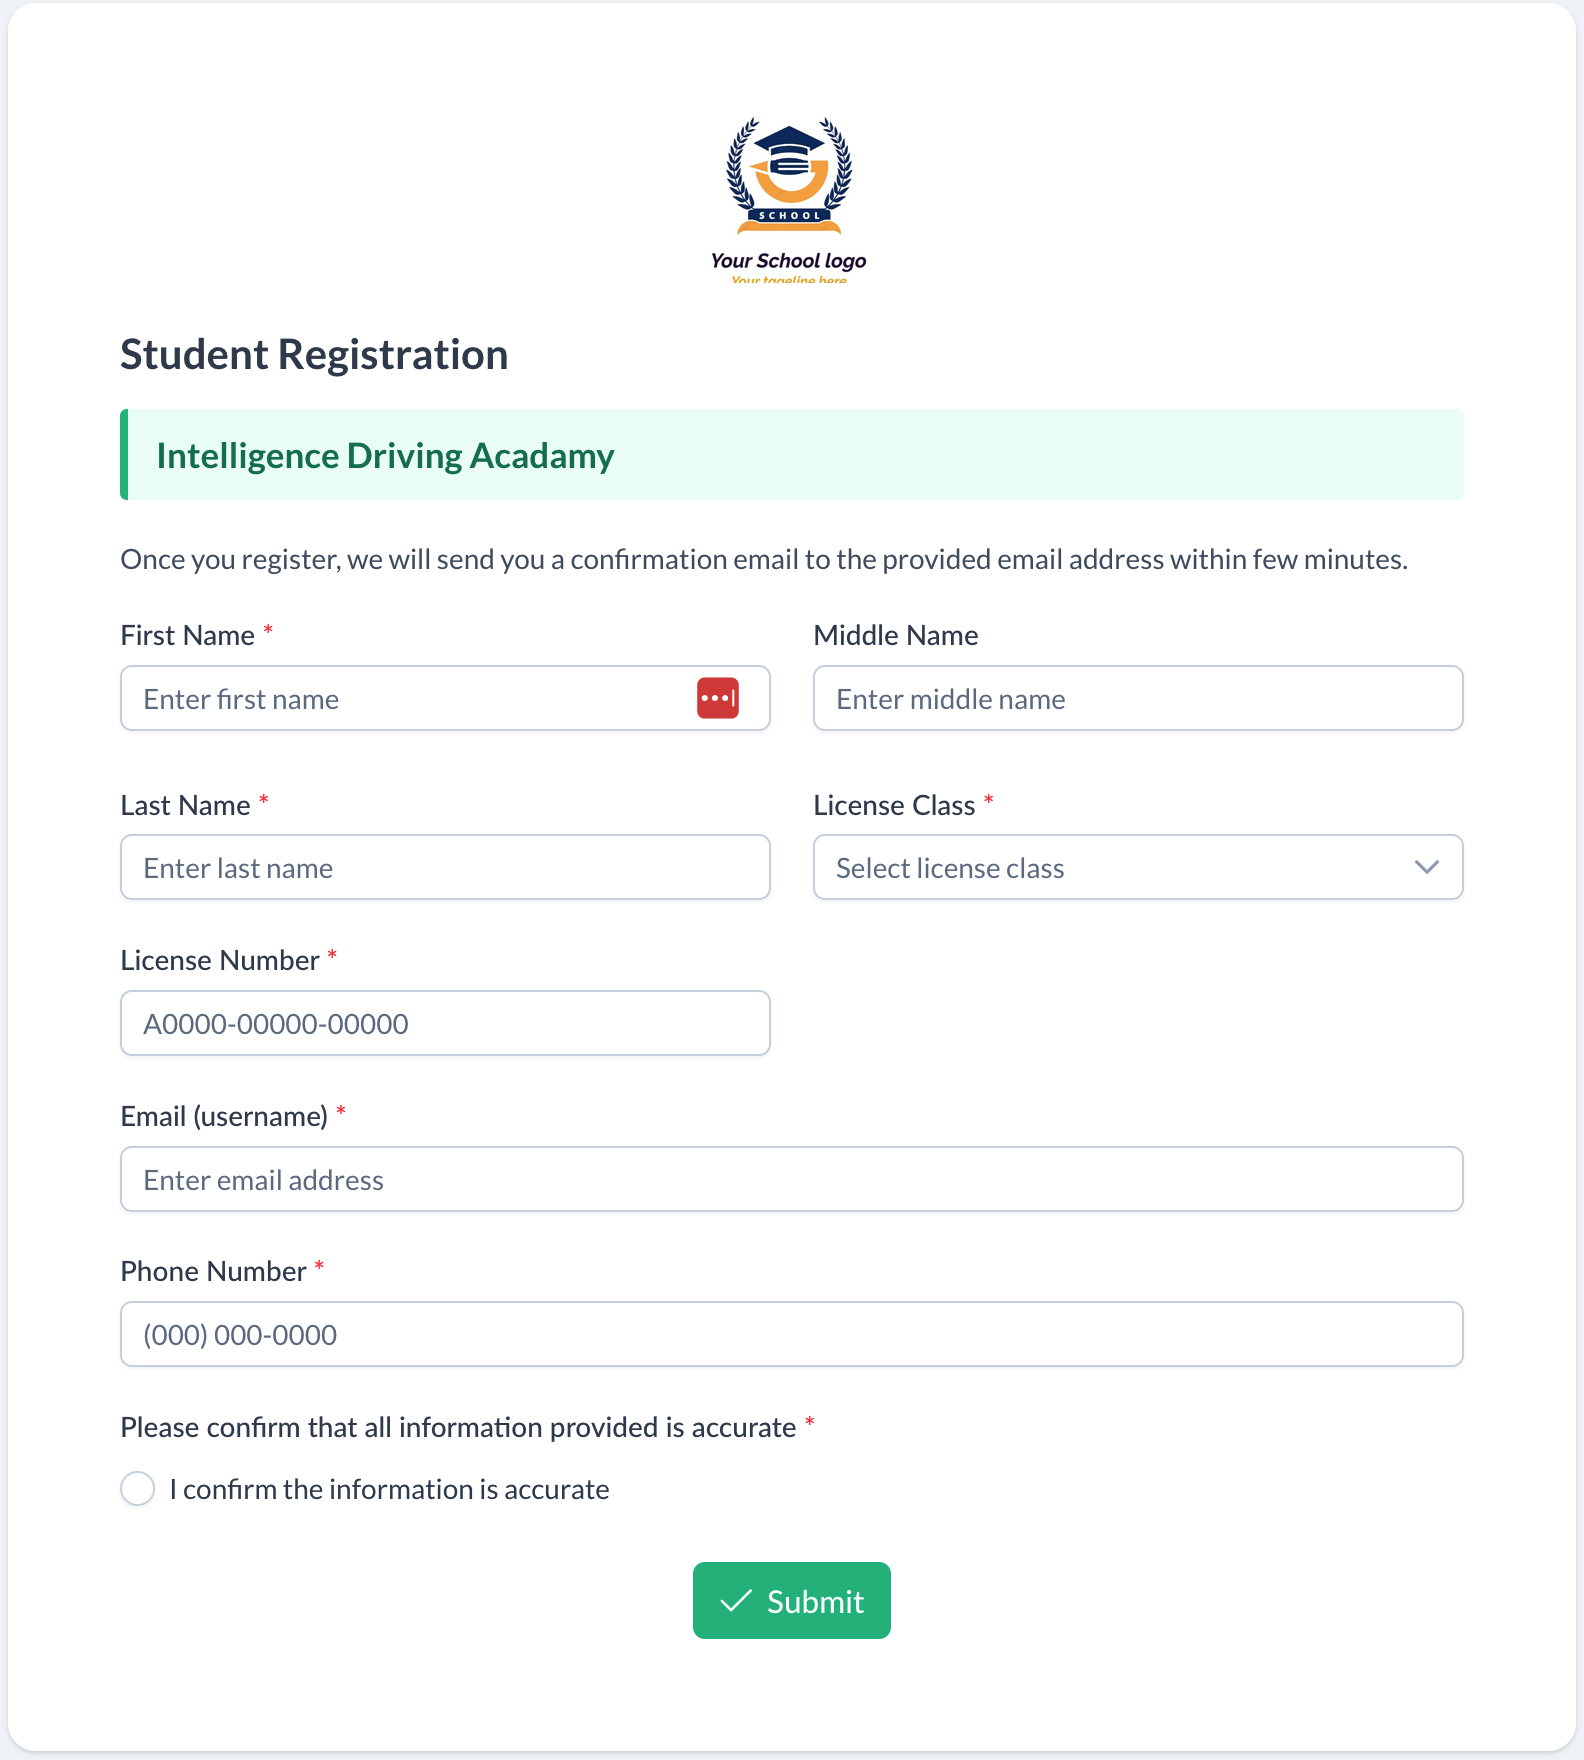The image size is (1584, 1760).
Task: Click the confirmation email instructions text
Action: 763,559
